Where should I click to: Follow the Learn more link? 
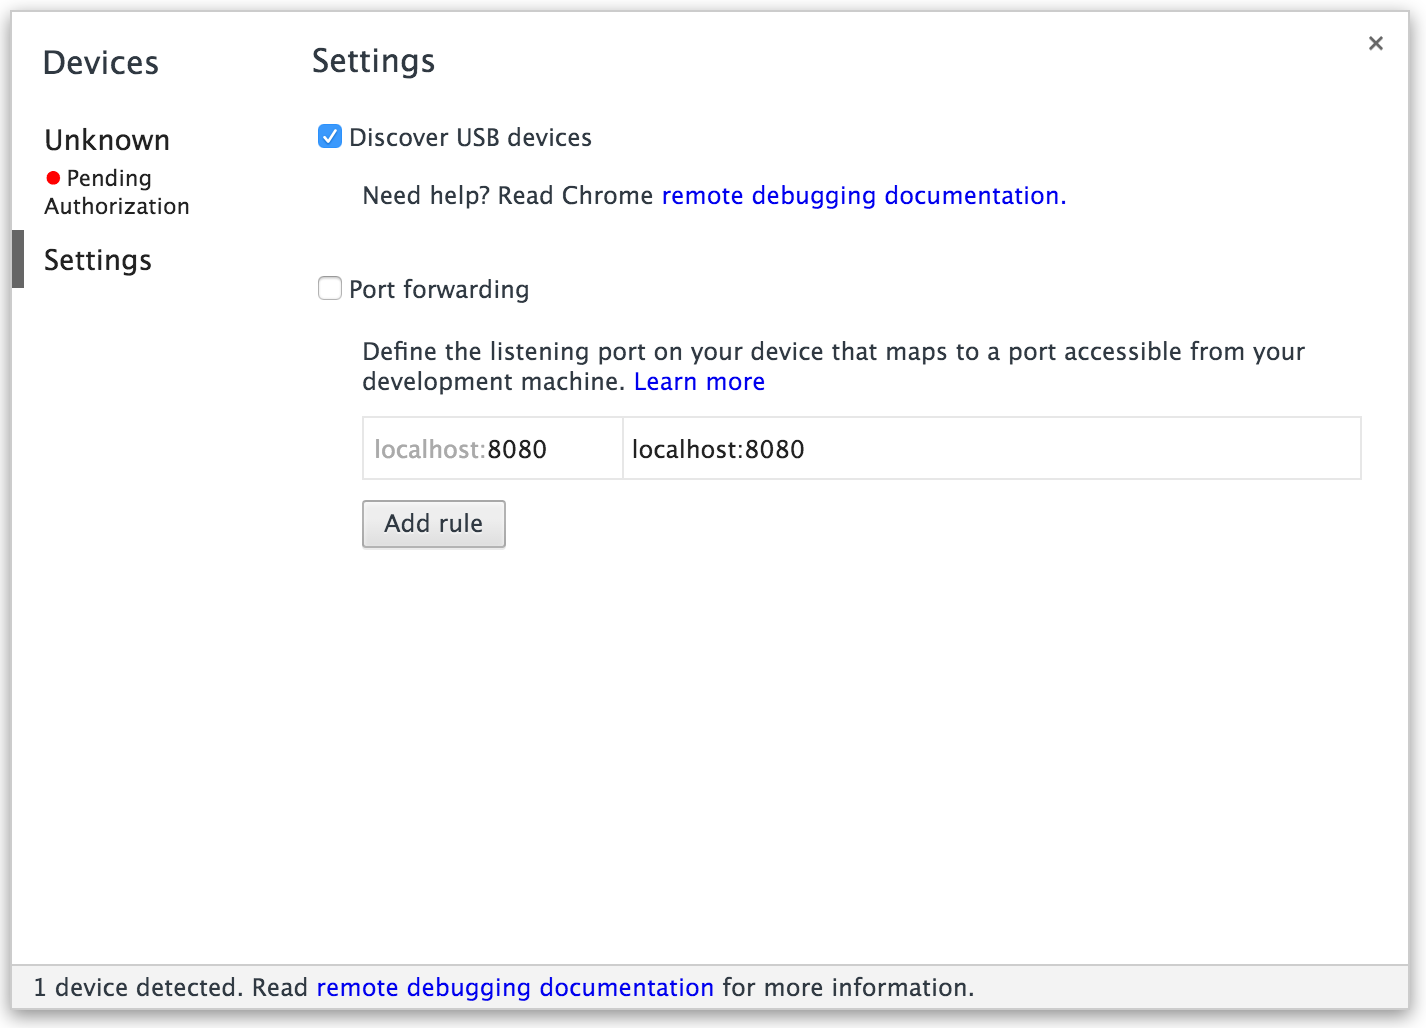699,382
